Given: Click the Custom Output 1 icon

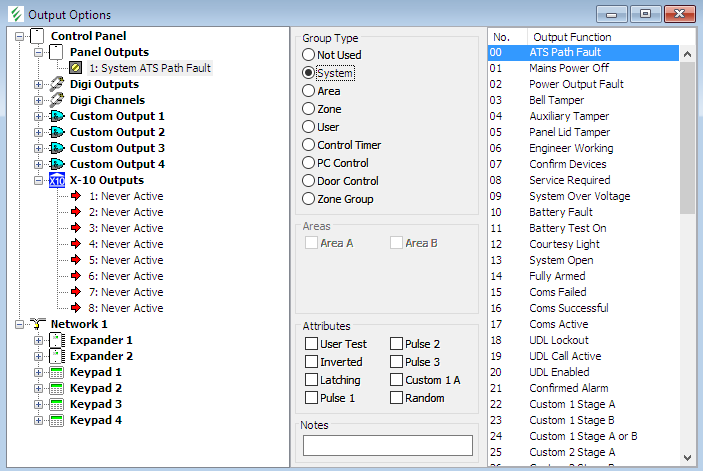Looking at the screenshot, I should coord(57,116).
